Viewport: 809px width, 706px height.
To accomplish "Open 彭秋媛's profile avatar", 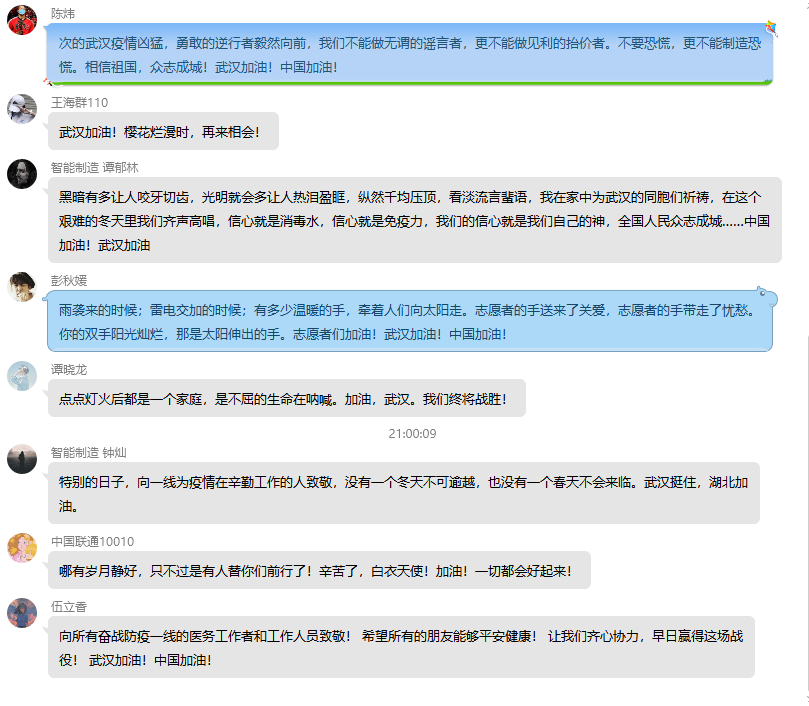I will (x=22, y=287).
